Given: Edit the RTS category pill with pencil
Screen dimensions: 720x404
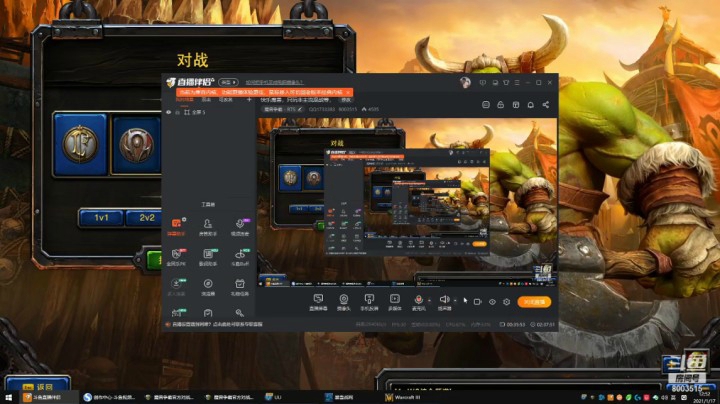Looking at the screenshot, I should coord(283,110).
